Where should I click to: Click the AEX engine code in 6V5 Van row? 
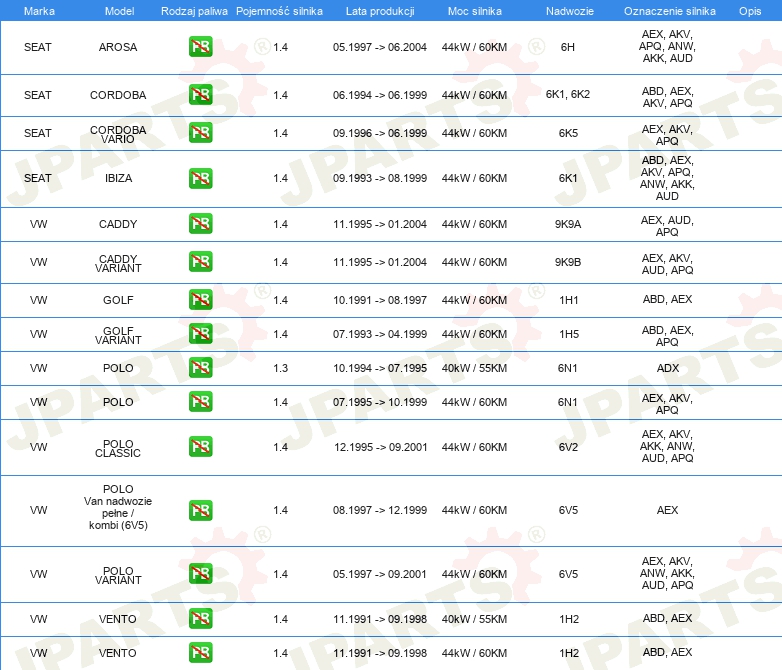[x=667, y=510]
